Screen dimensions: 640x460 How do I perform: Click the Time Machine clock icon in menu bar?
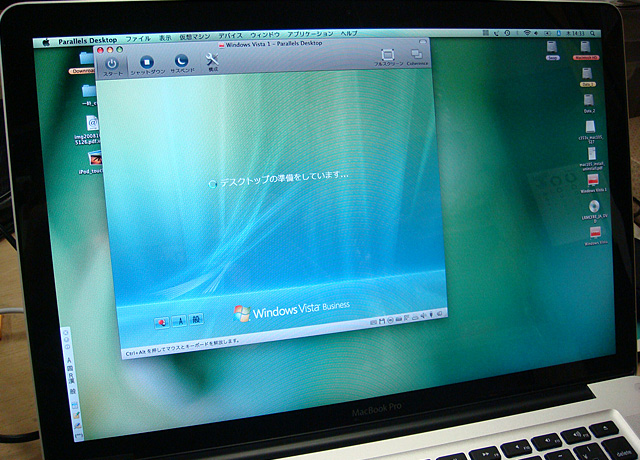(507, 33)
